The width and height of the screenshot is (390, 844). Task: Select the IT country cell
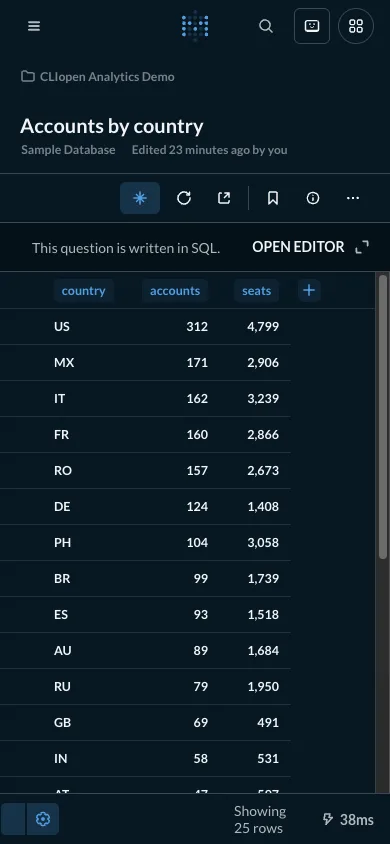click(x=60, y=398)
